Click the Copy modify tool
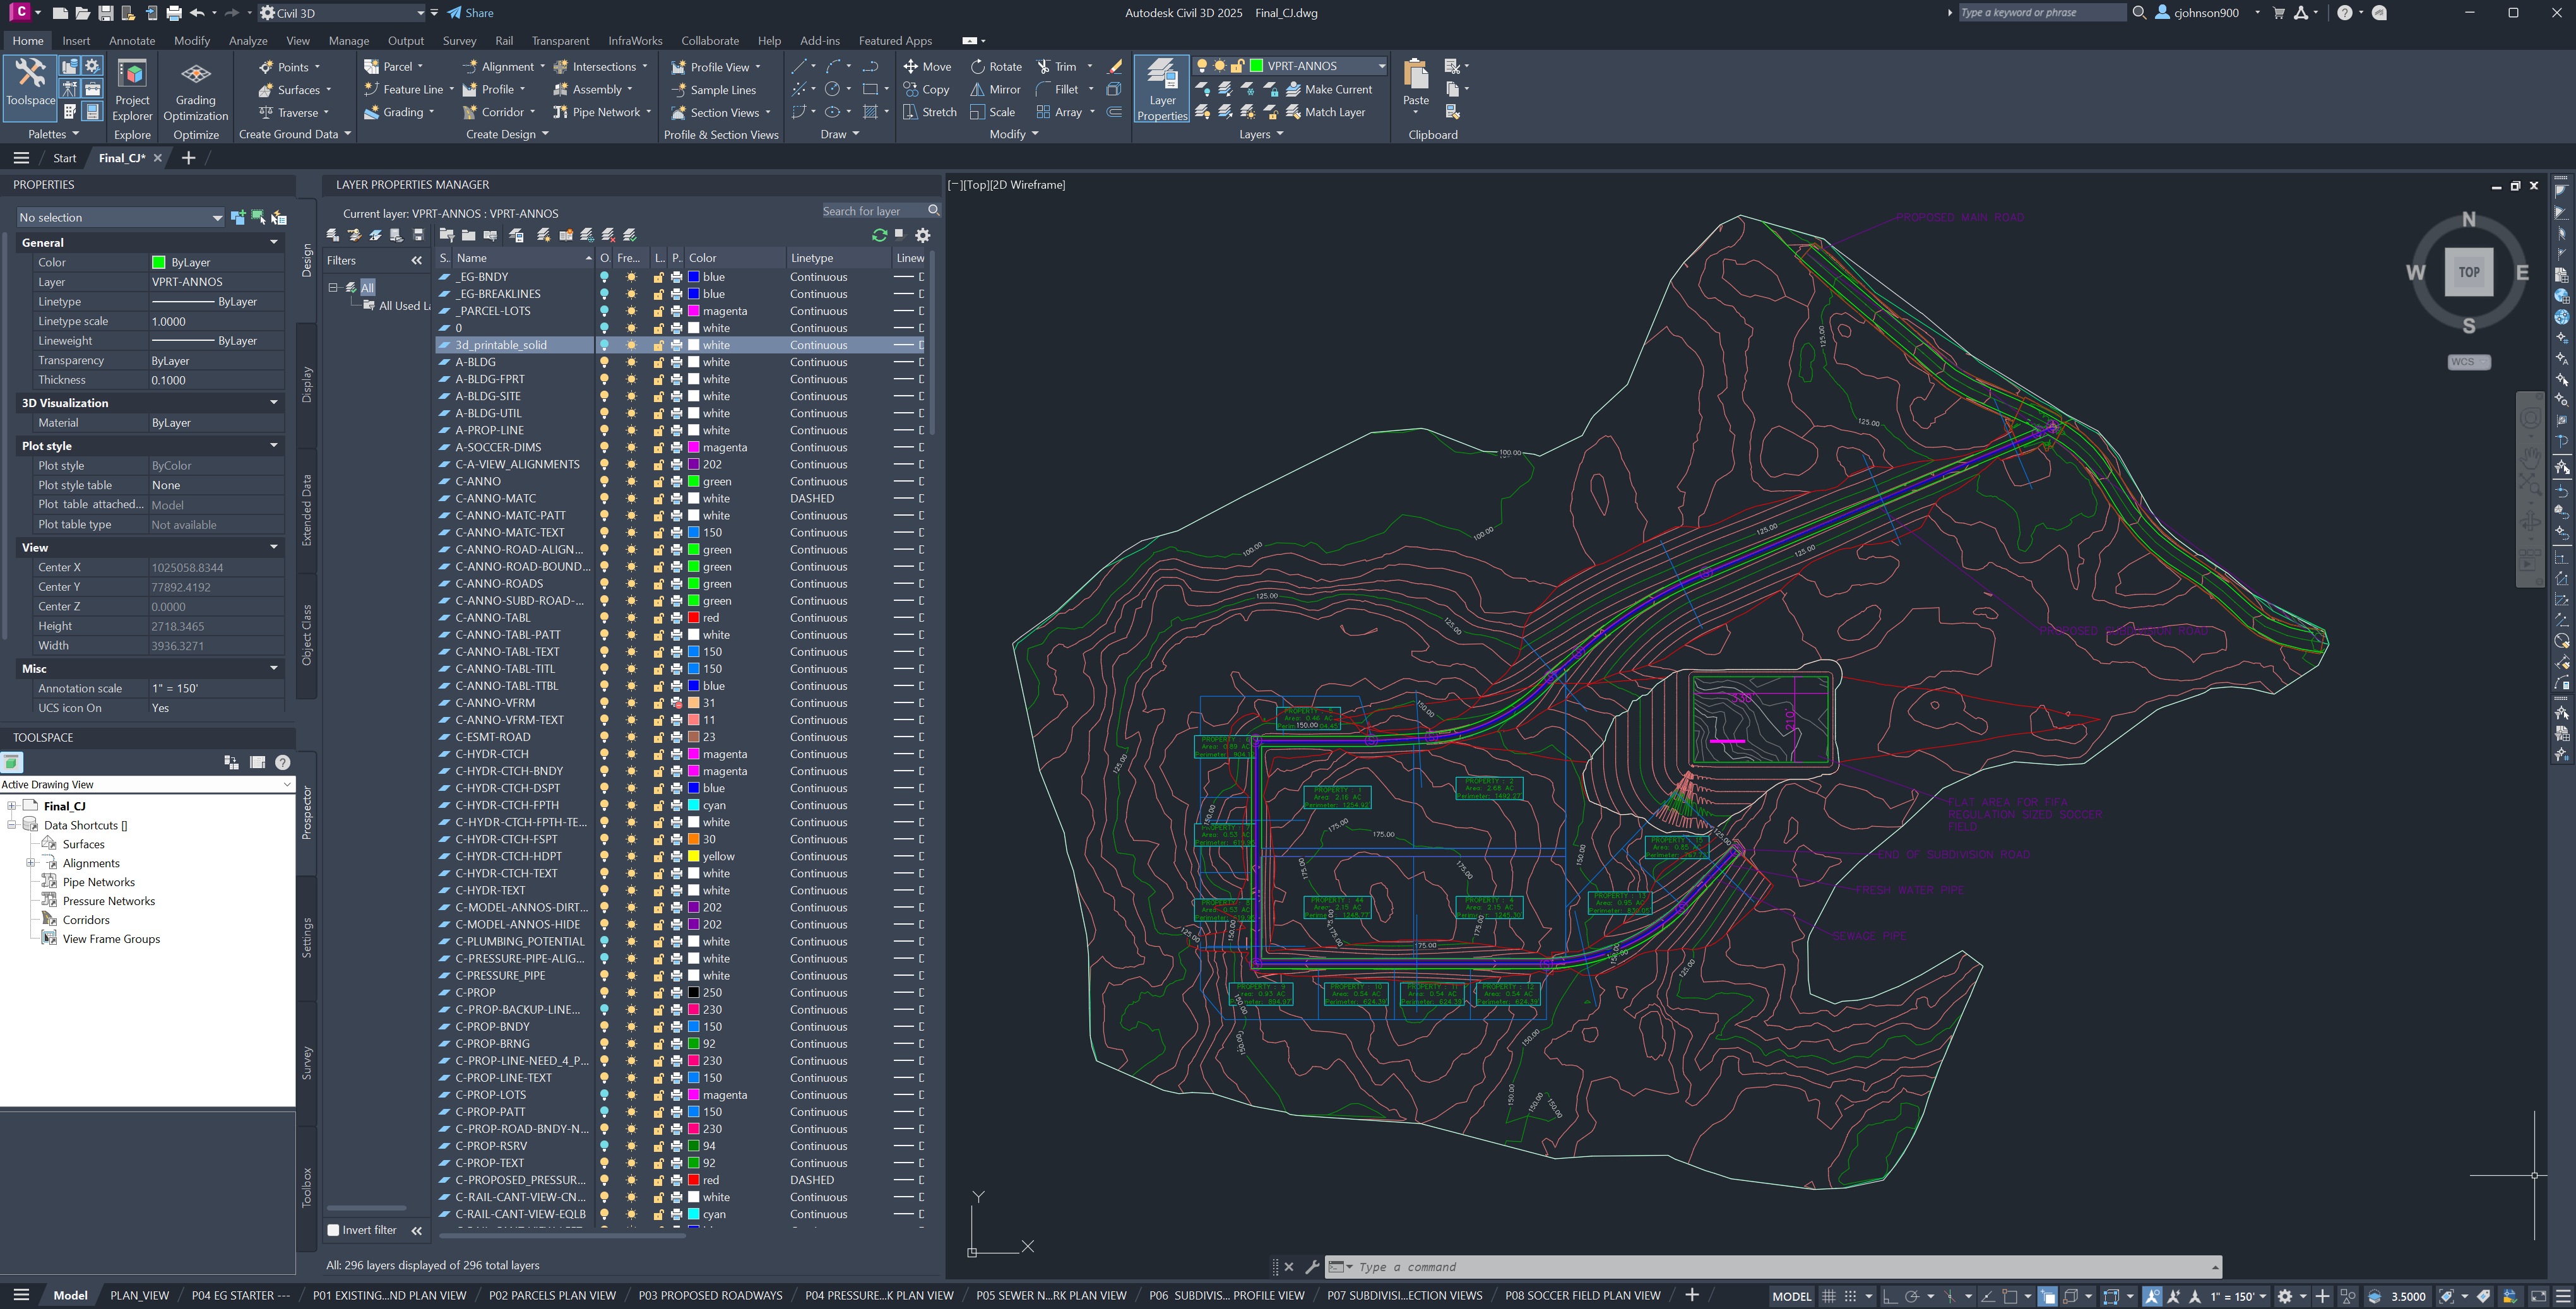The height and width of the screenshot is (1309, 2576). coord(926,89)
